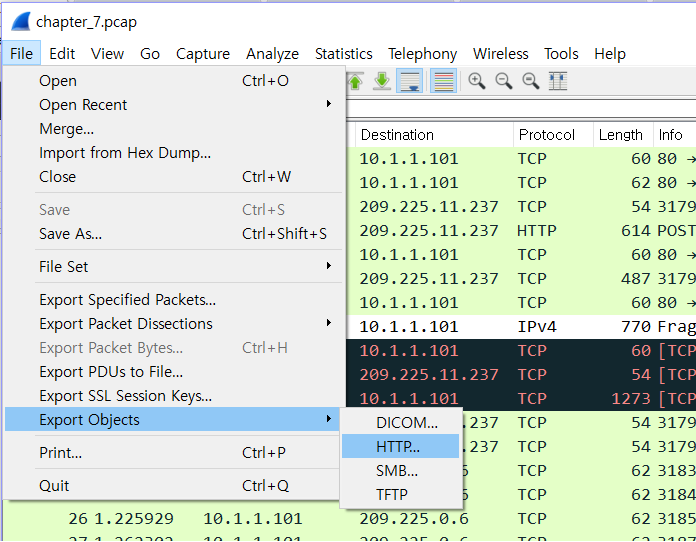Sort by Protocol column header
The image size is (696, 542).
click(x=554, y=135)
